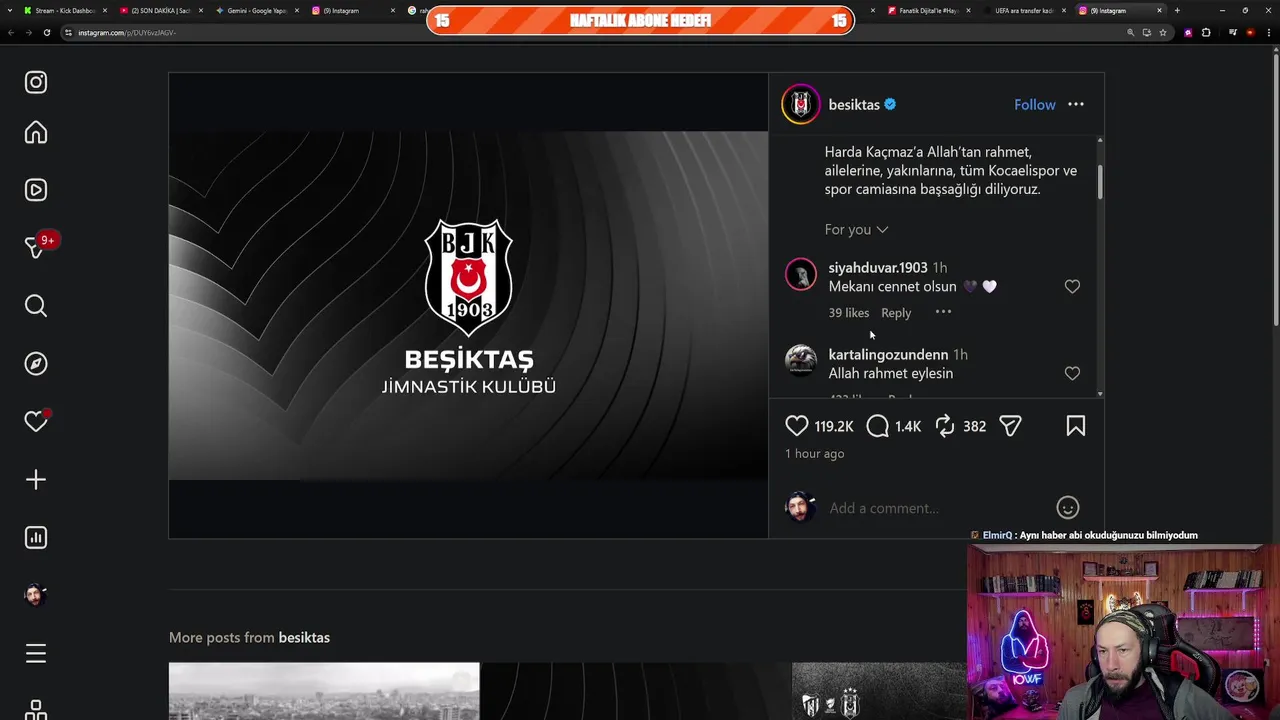Click '1 hour ago' post timestamp
This screenshot has width=1280, height=720.
(814, 454)
